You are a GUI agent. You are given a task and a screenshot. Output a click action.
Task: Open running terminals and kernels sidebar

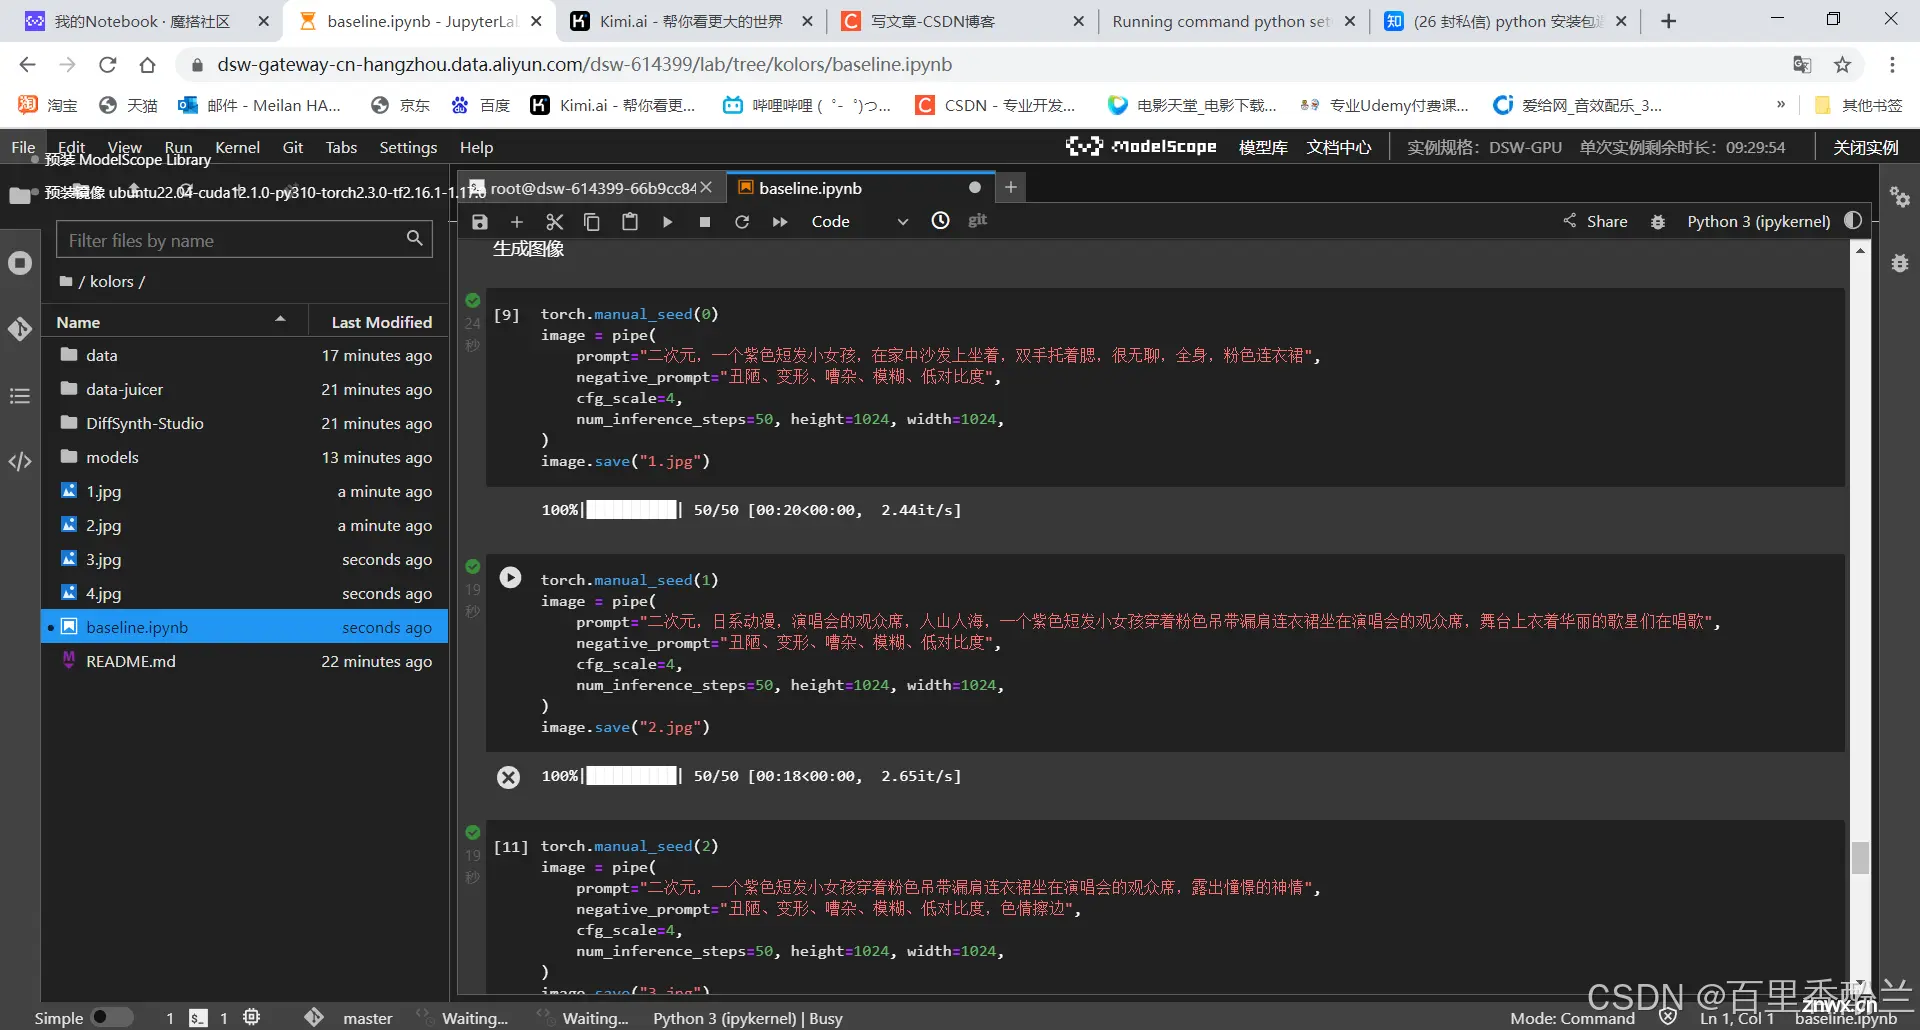coord(20,263)
